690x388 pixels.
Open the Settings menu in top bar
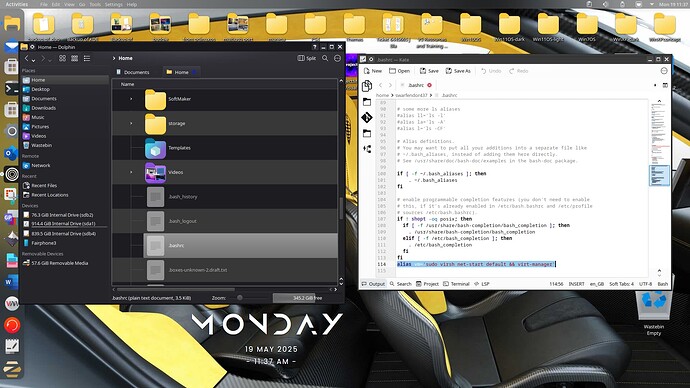pos(114,4)
